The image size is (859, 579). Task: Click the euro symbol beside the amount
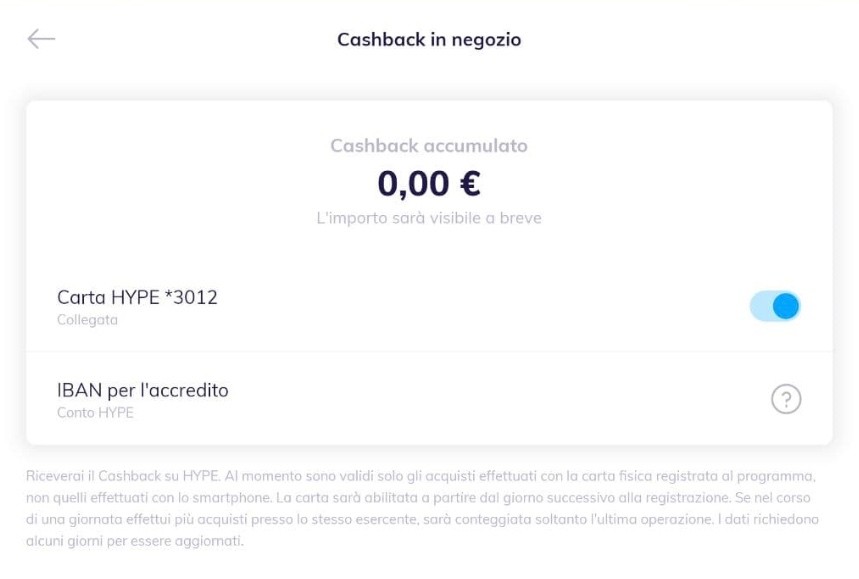(x=469, y=184)
